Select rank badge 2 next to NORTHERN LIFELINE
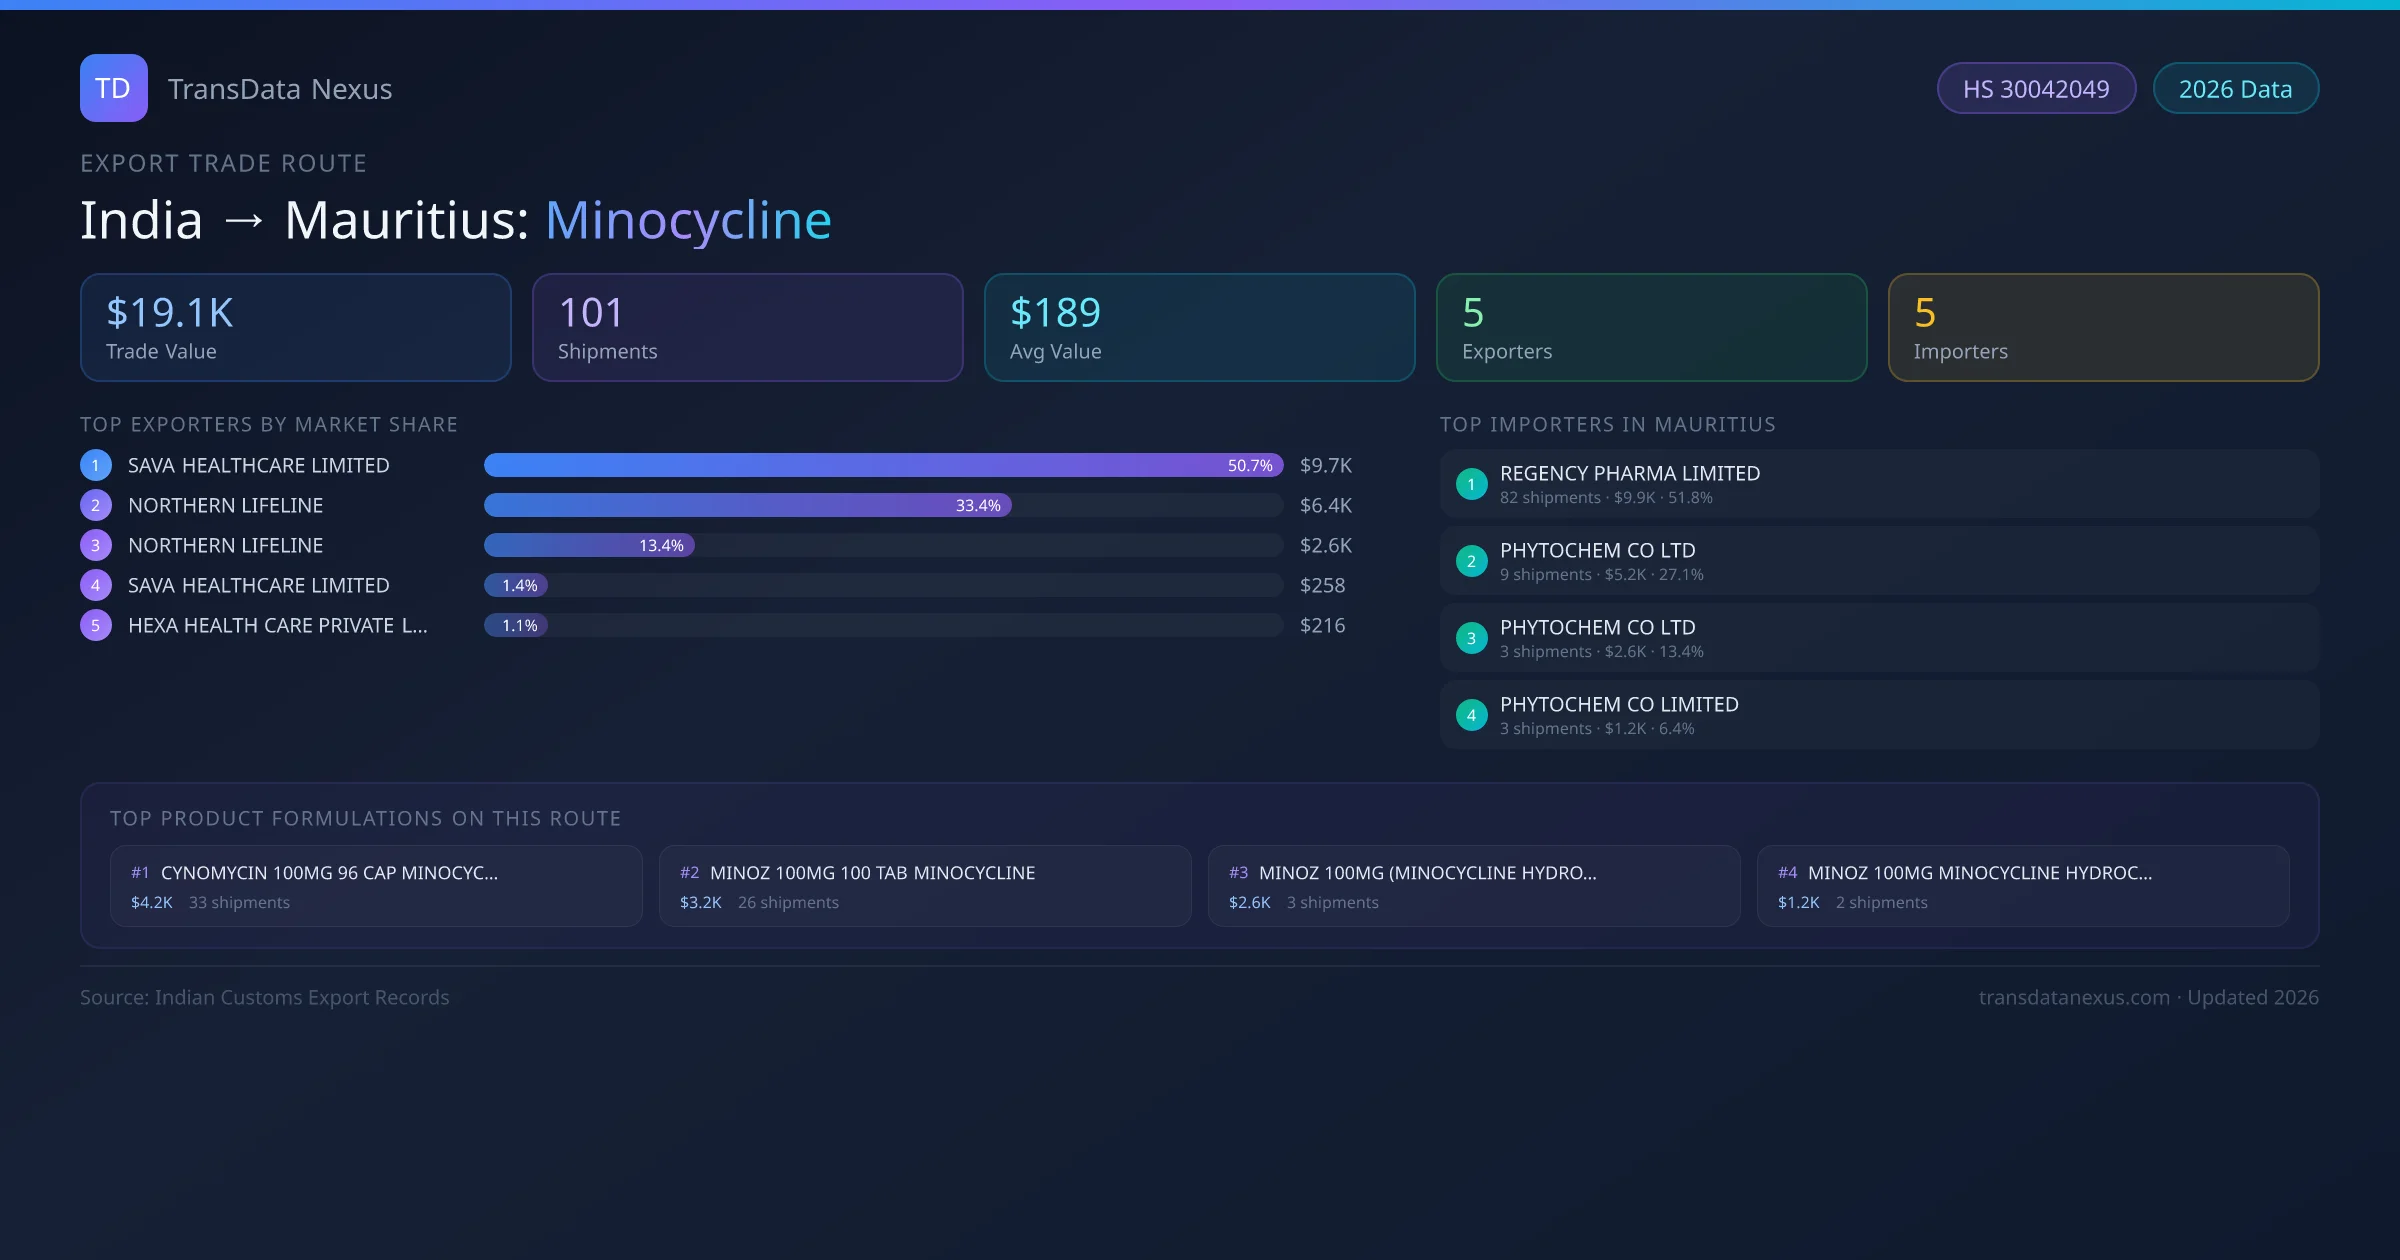Screen dimensions: 2400x1260 pyautogui.click(x=95, y=505)
